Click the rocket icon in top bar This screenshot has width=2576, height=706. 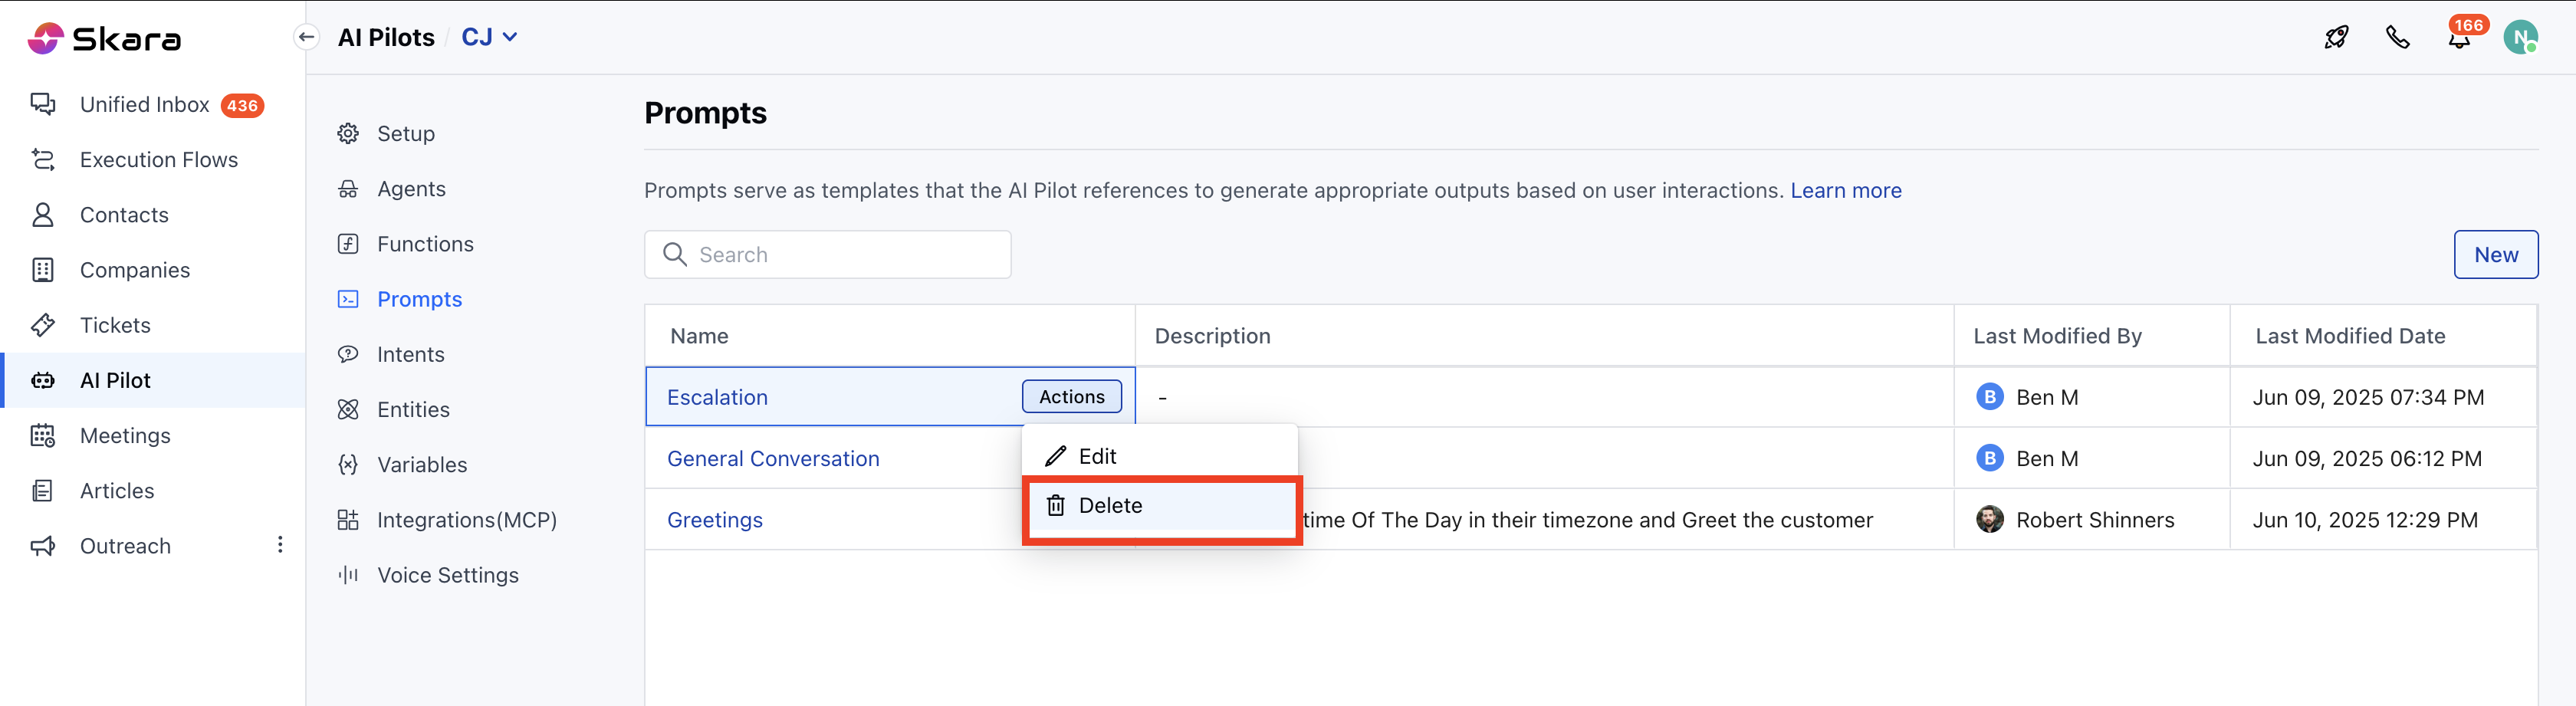click(x=2336, y=38)
